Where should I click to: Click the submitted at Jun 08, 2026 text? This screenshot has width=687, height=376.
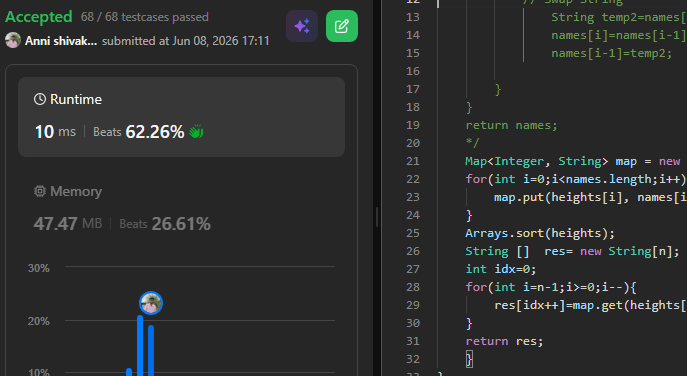(186, 41)
